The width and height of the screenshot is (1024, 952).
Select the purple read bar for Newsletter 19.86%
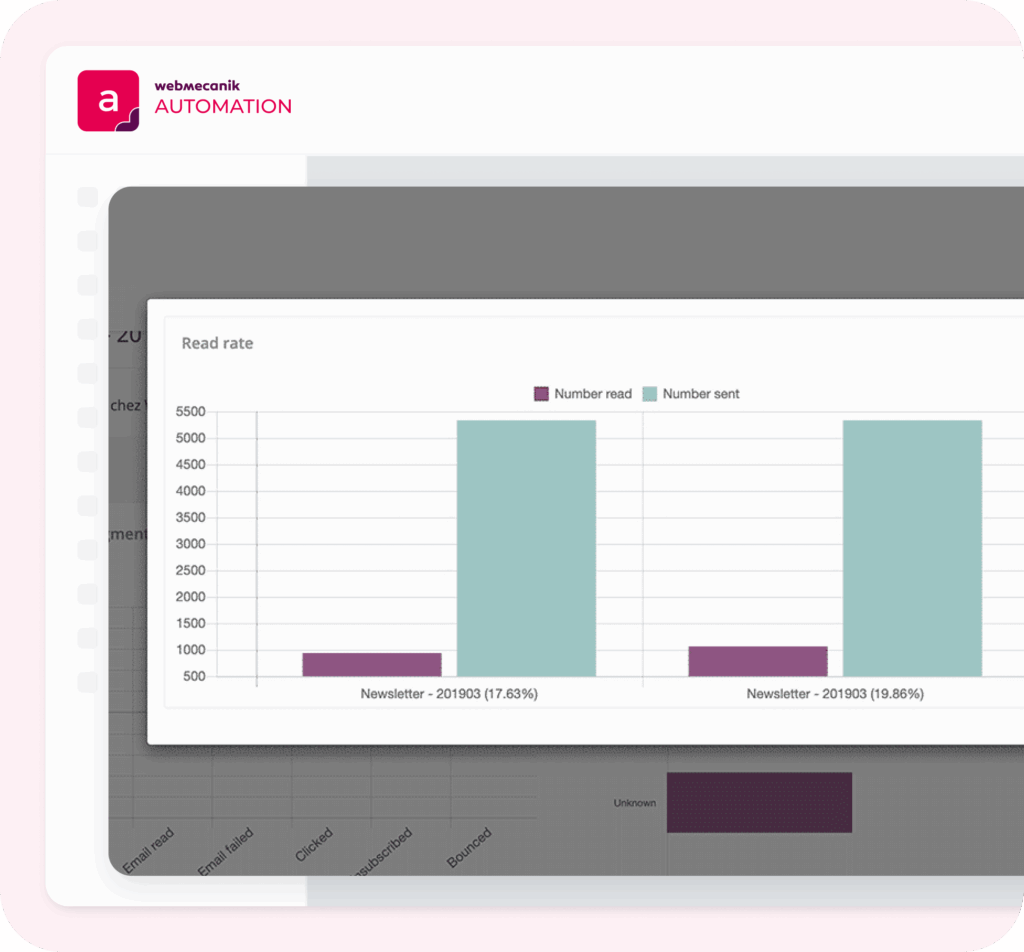(x=757, y=661)
